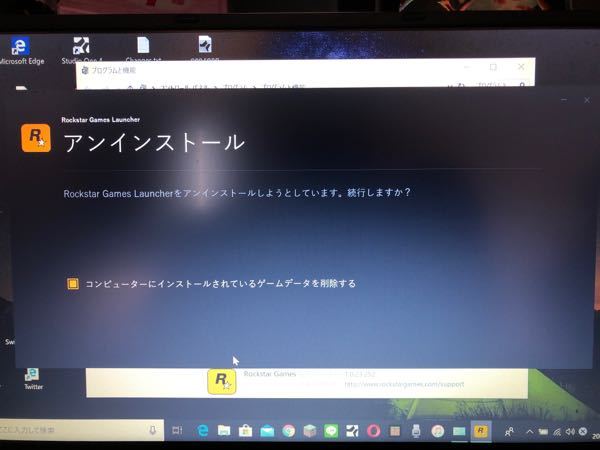This screenshot has height=450, width=600.
Task: Tick the delete installed game data checkbox
Action: tap(73, 284)
